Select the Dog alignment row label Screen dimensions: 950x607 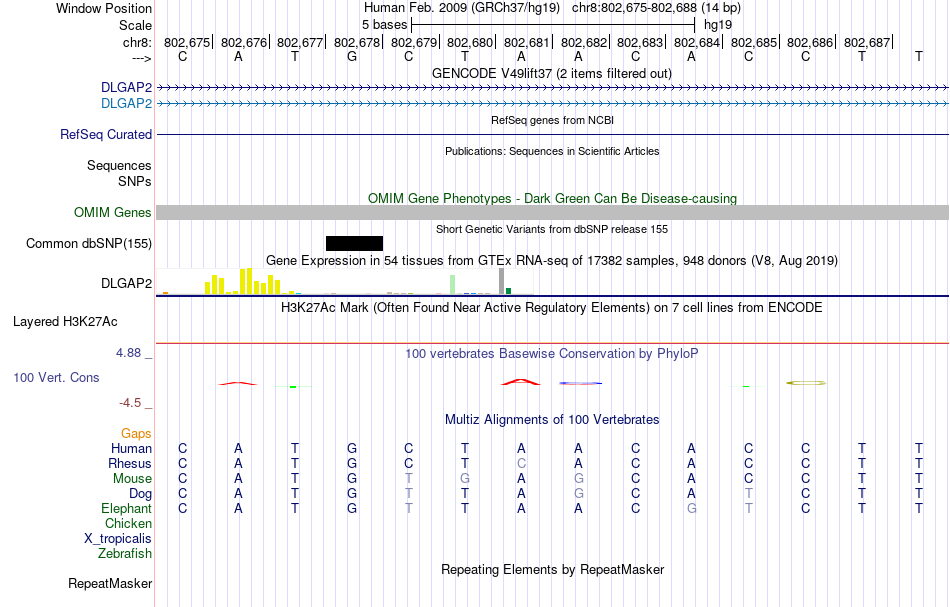pos(140,494)
